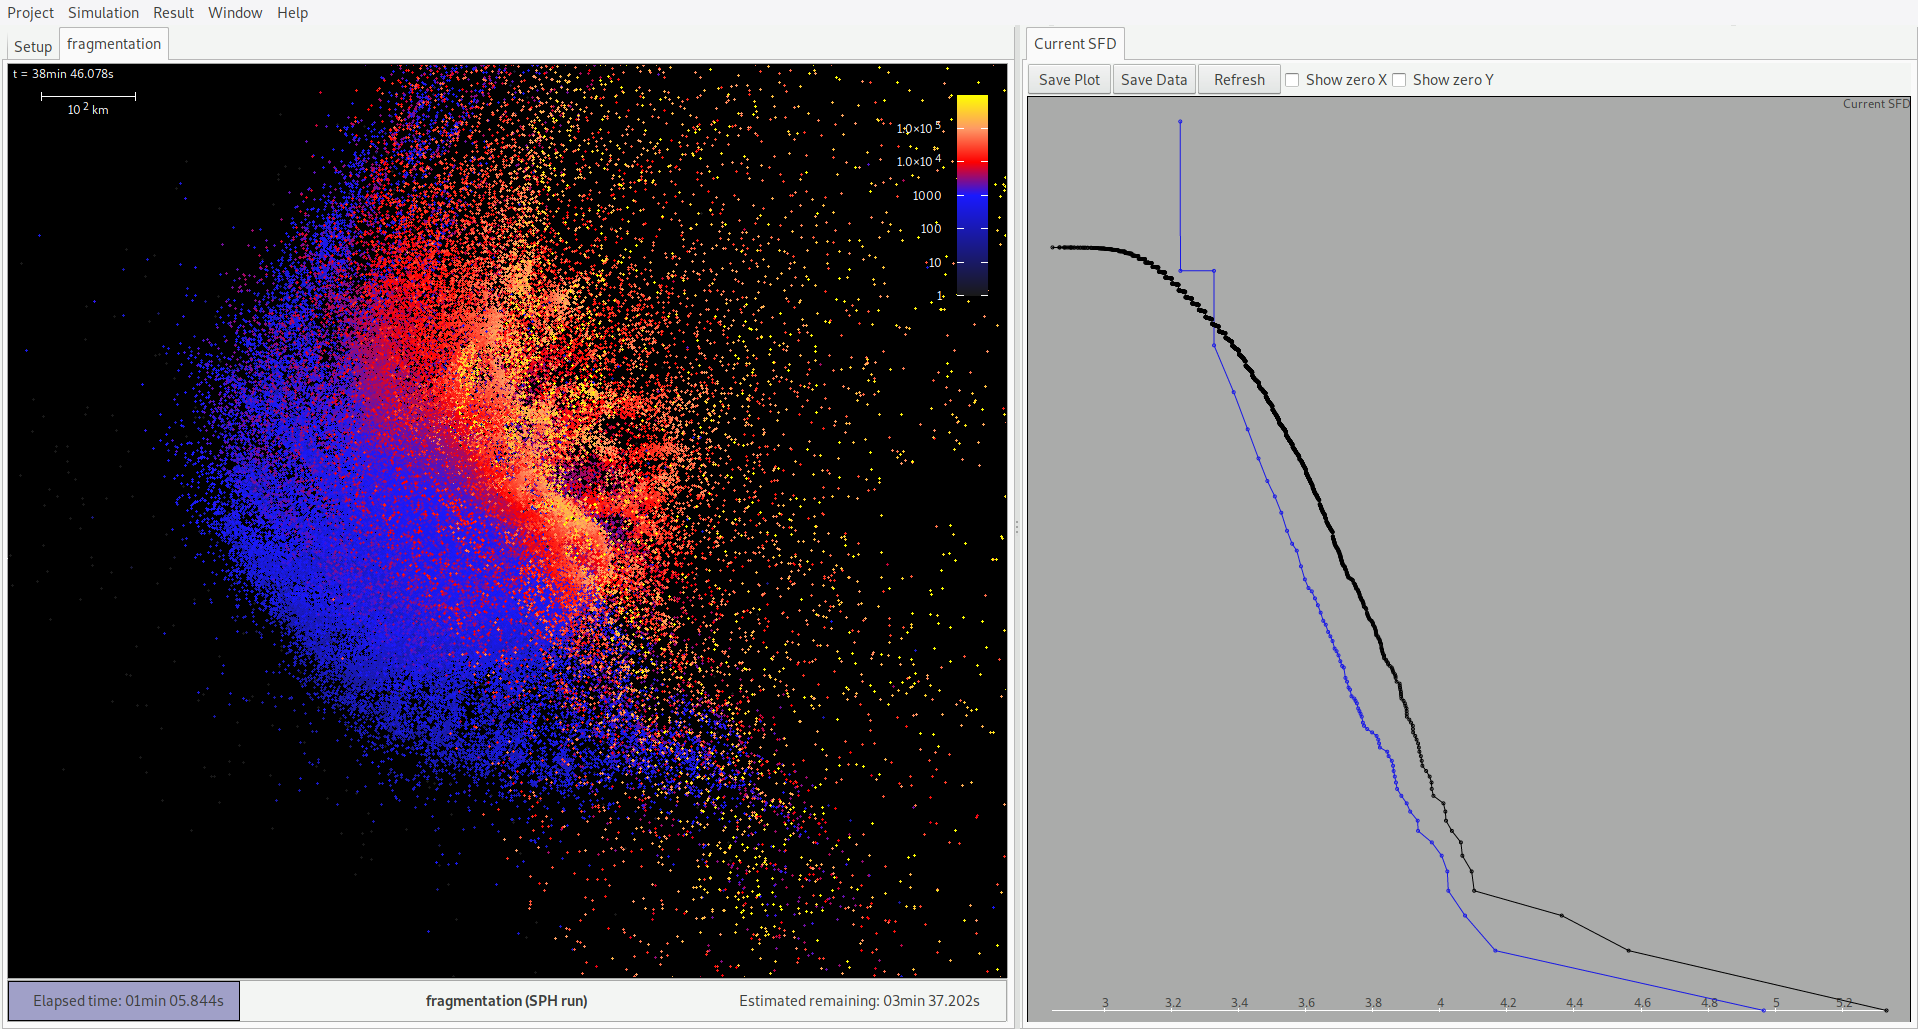Click the 'Estimated remaining: 03min 37.202s' text

[x=859, y=1001]
